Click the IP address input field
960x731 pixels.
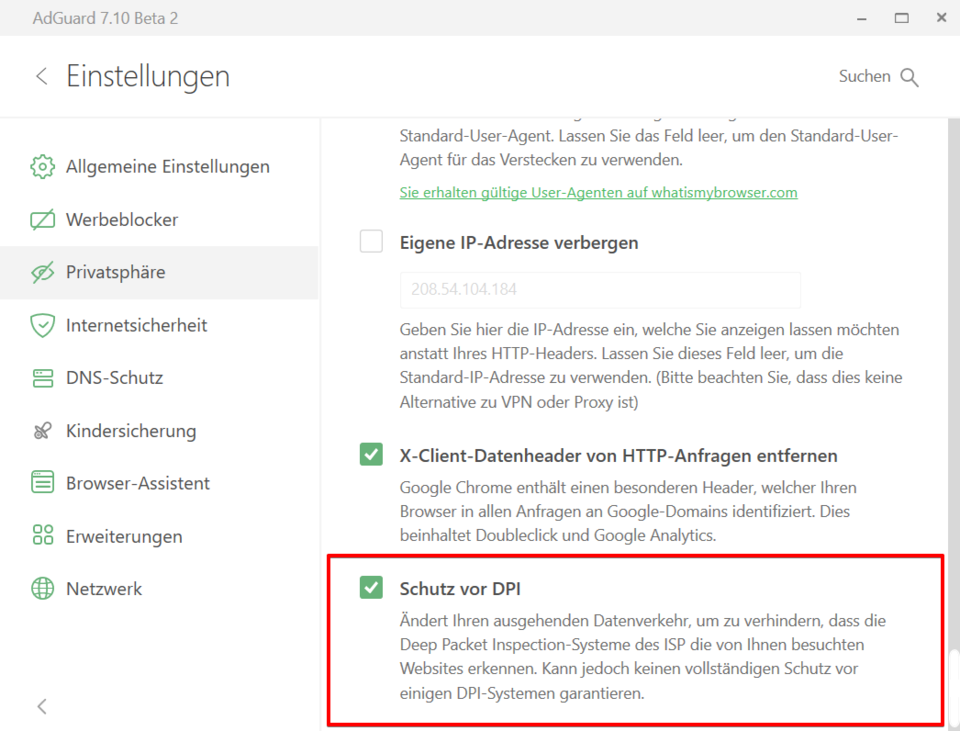pos(600,290)
